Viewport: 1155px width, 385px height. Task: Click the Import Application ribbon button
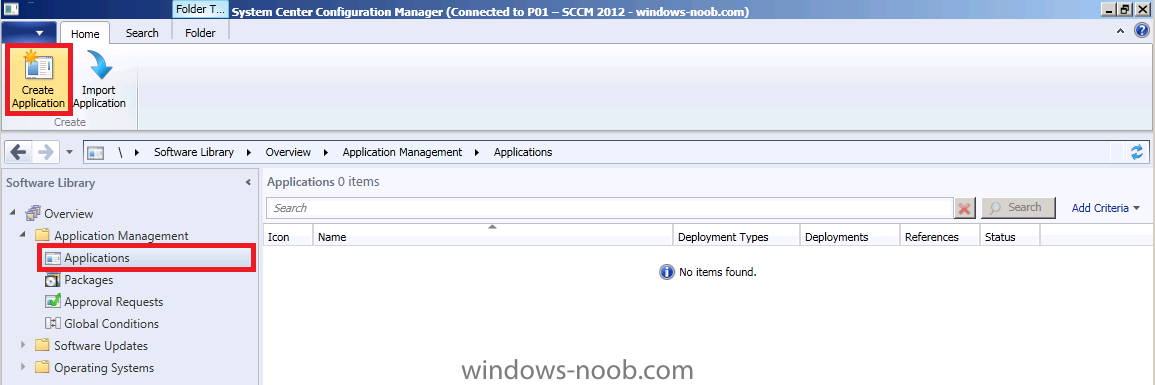pyautogui.click(x=99, y=80)
